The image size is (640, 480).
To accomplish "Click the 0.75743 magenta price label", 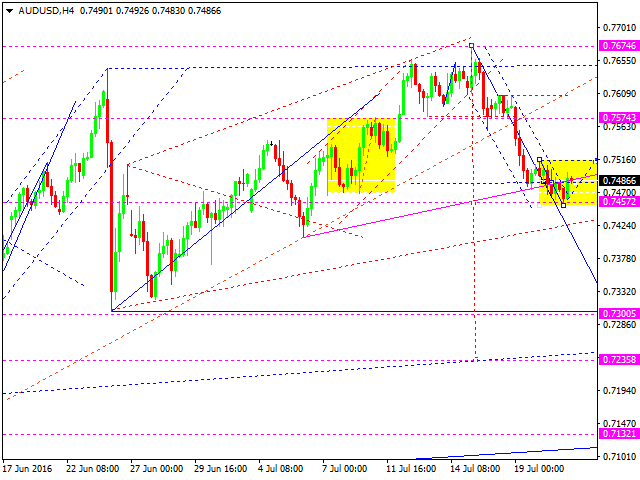I will 619,118.
